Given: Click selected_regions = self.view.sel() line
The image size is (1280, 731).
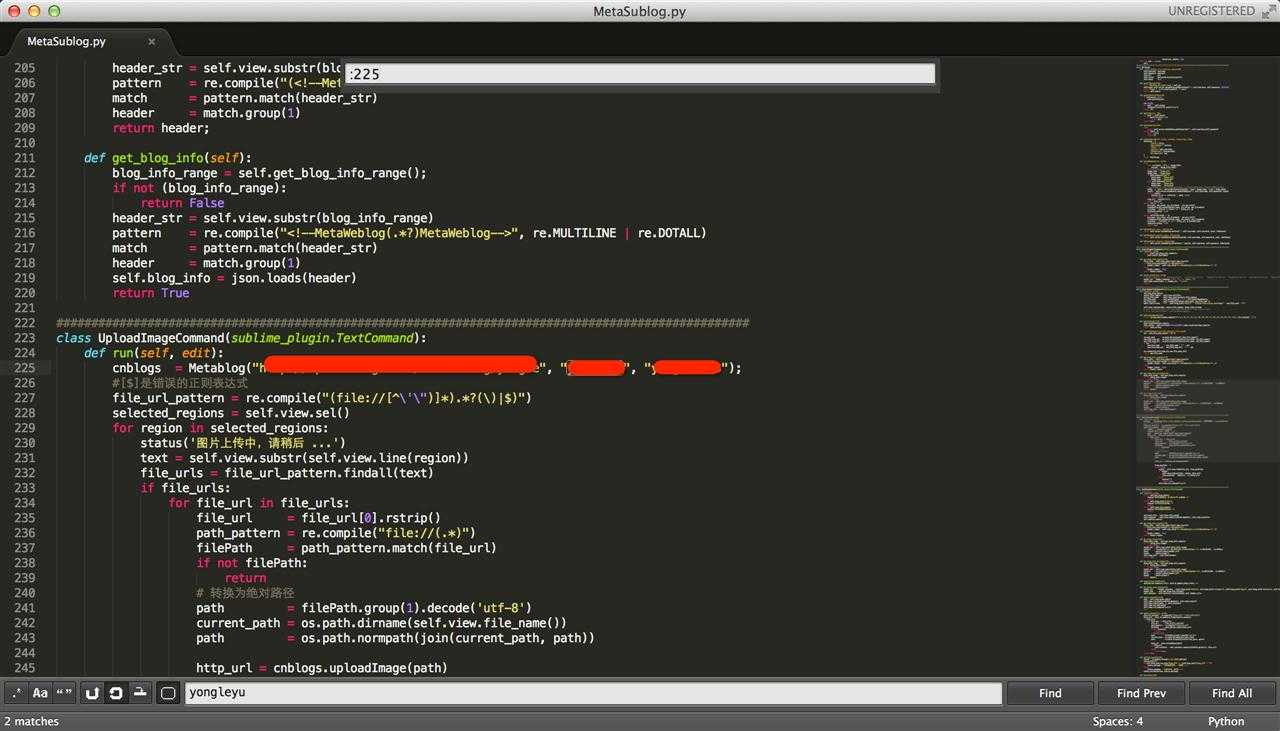Looking at the screenshot, I should (x=231, y=413).
